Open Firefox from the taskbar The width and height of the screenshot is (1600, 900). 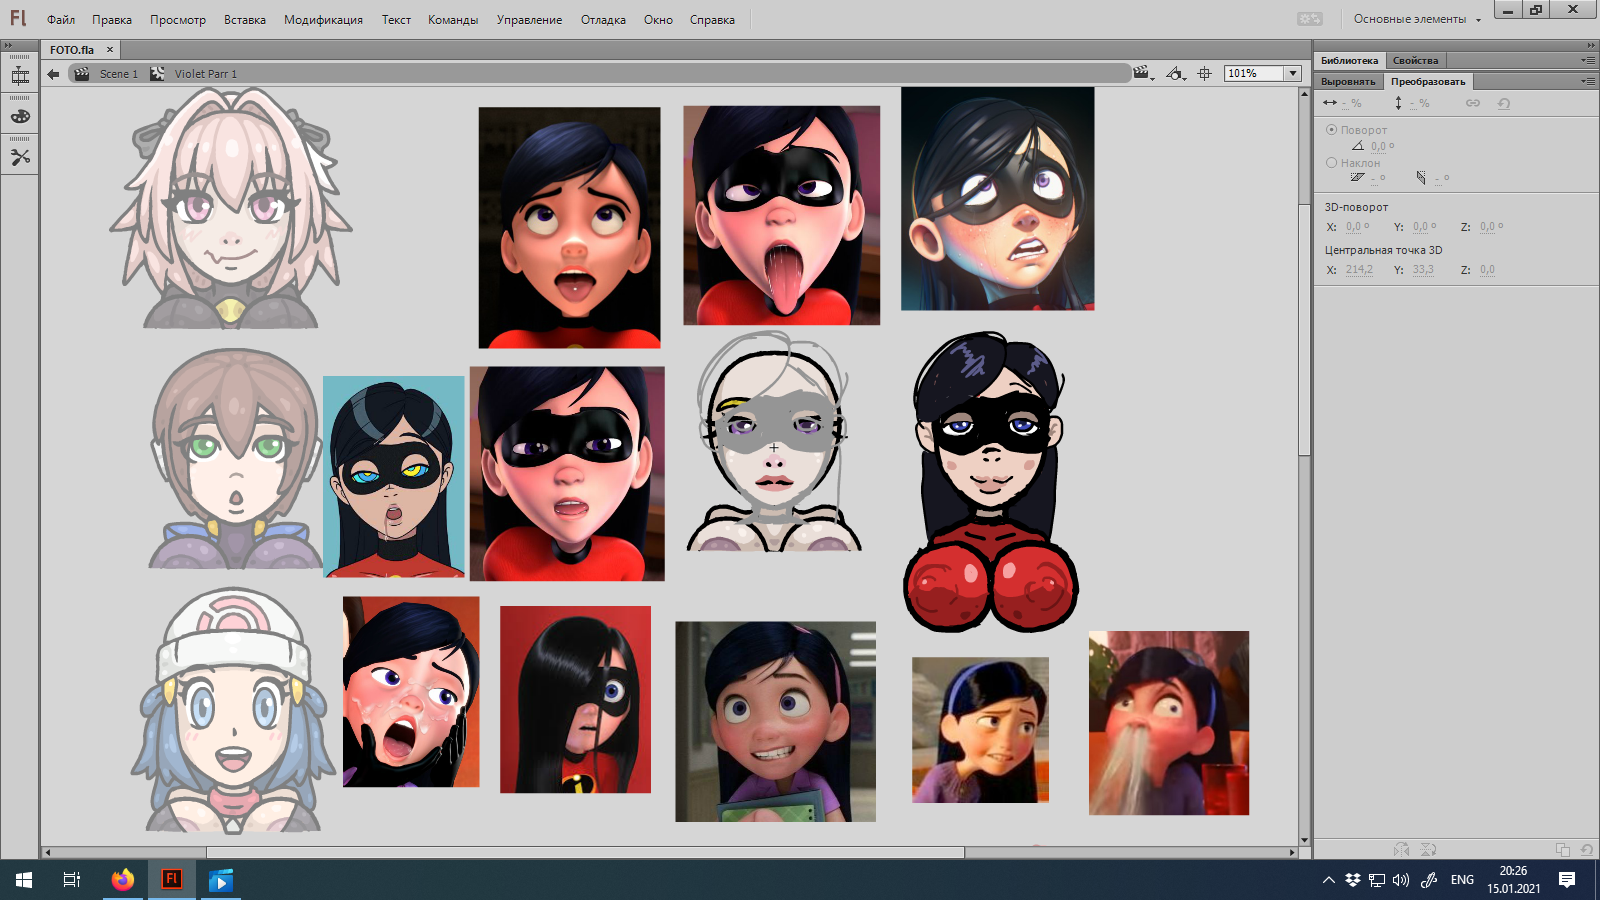(123, 880)
